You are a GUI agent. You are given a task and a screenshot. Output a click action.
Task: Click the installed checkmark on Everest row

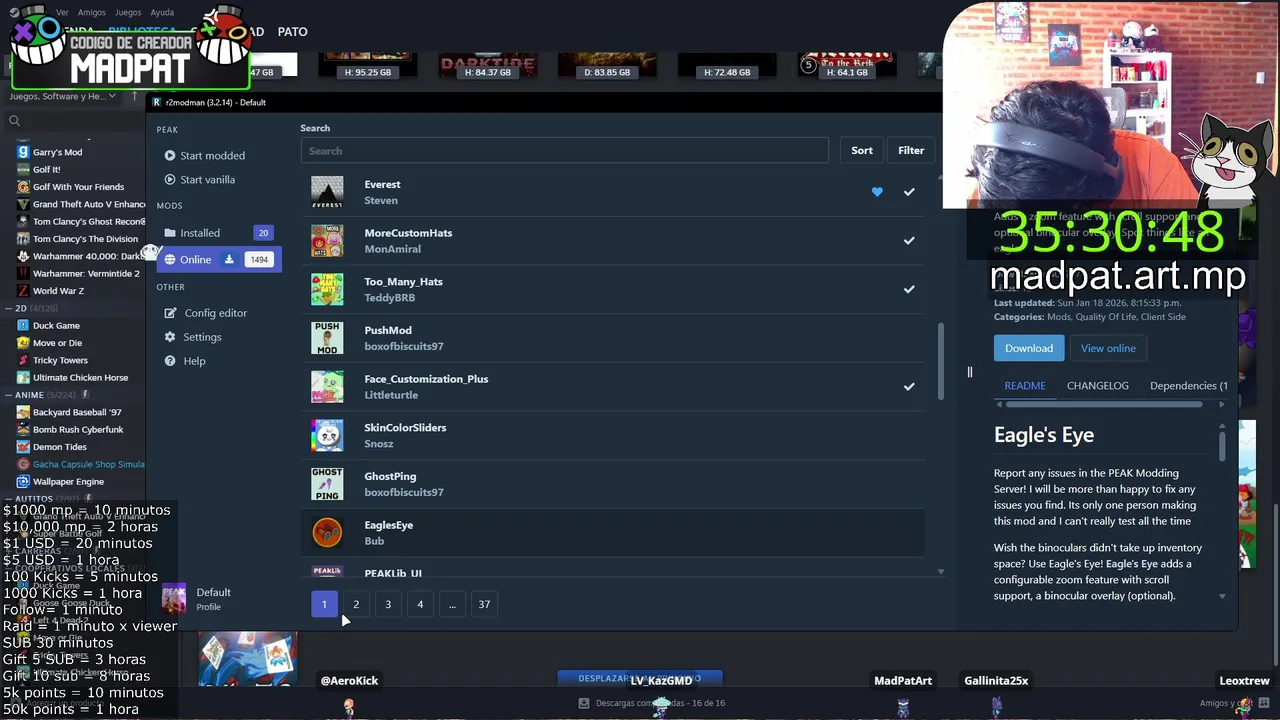pyautogui.click(x=909, y=192)
